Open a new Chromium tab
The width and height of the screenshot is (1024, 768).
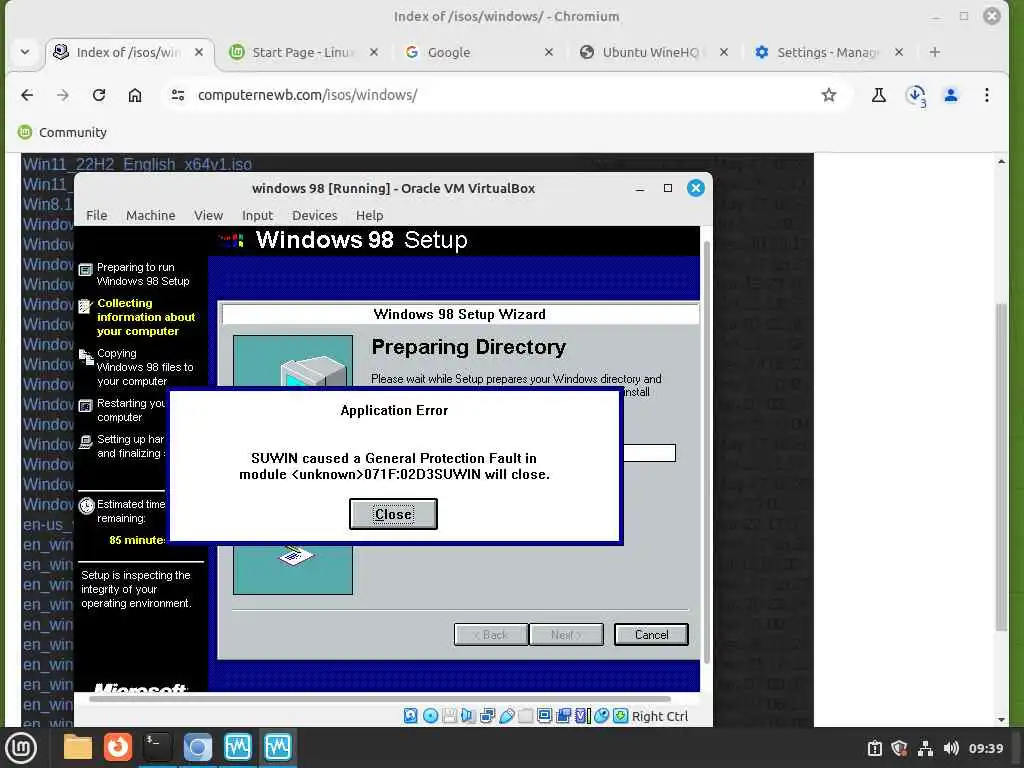coord(935,52)
